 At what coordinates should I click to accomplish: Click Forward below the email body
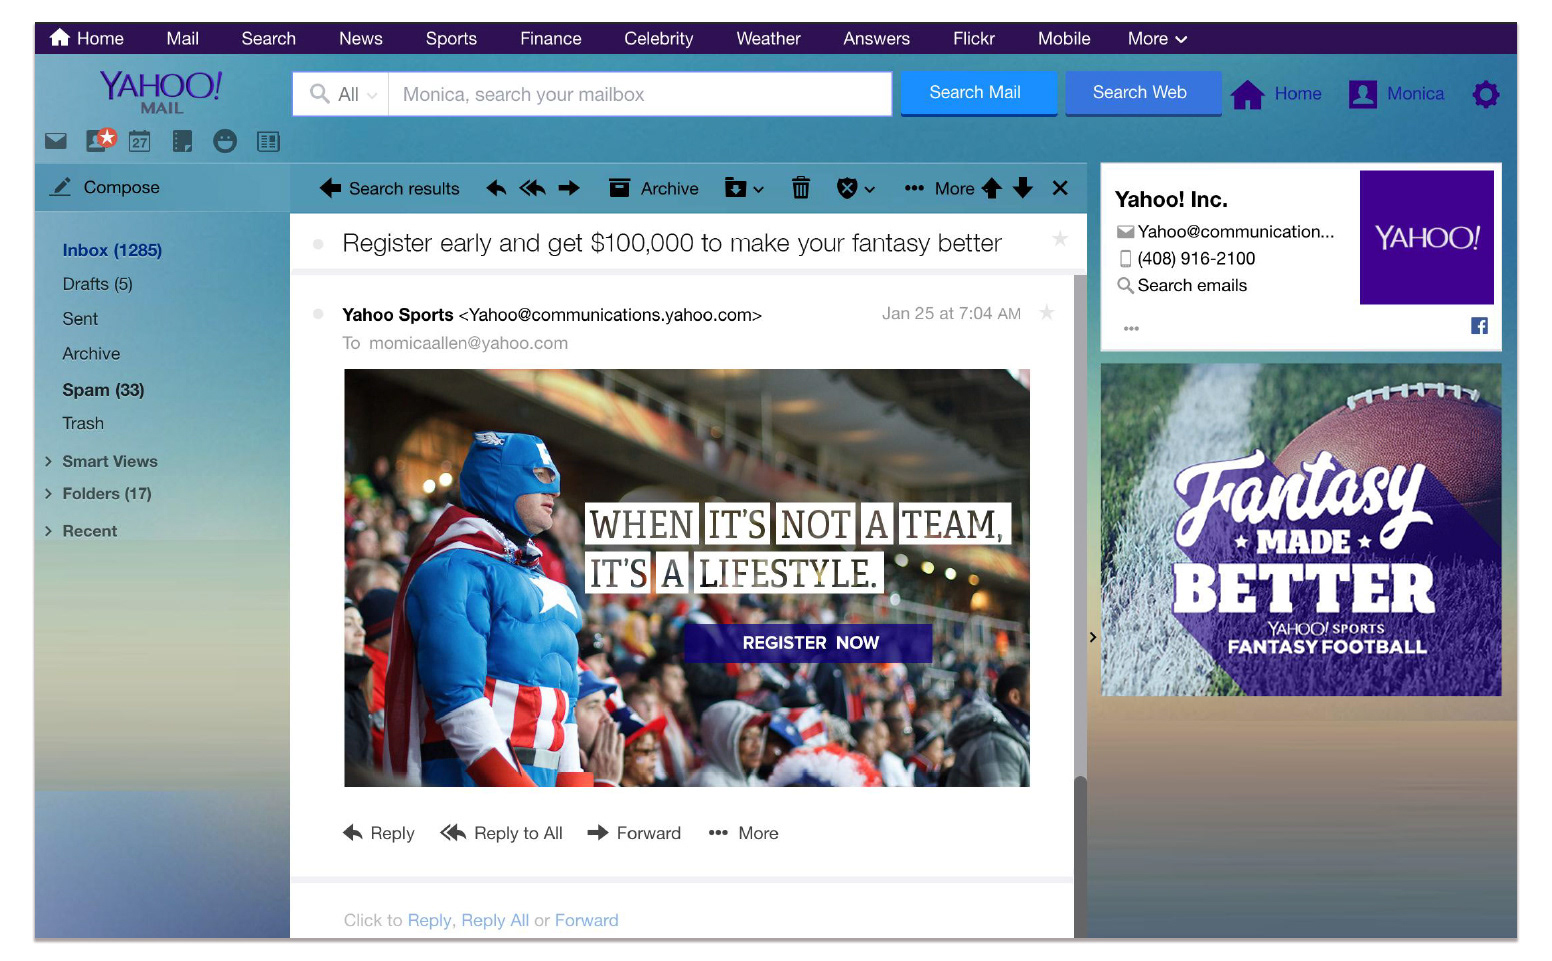pyautogui.click(x=634, y=833)
